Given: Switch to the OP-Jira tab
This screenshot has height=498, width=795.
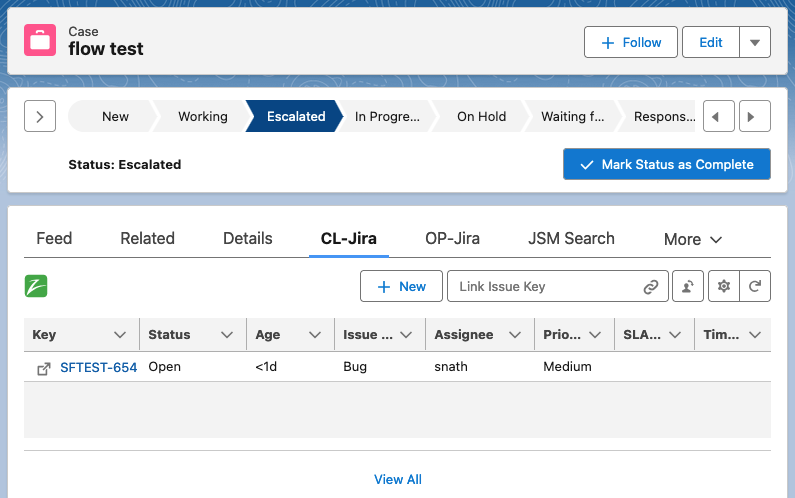Looking at the screenshot, I should 452,238.
